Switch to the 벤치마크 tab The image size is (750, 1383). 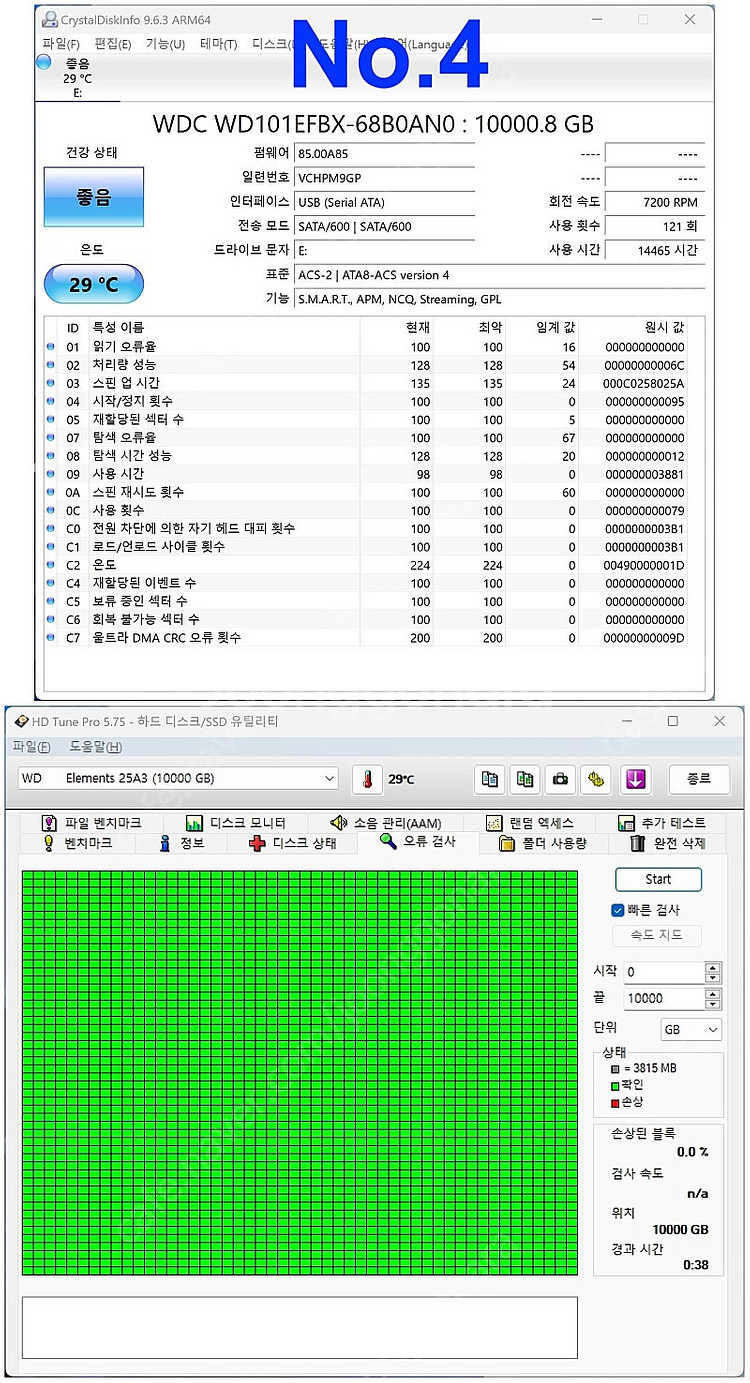tap(78, 843)
